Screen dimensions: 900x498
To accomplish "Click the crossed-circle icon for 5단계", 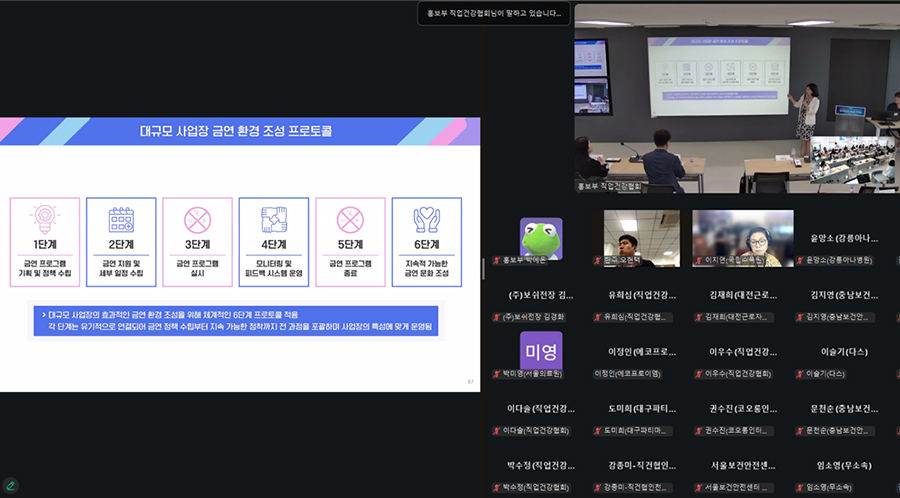I will coord(350,219).
